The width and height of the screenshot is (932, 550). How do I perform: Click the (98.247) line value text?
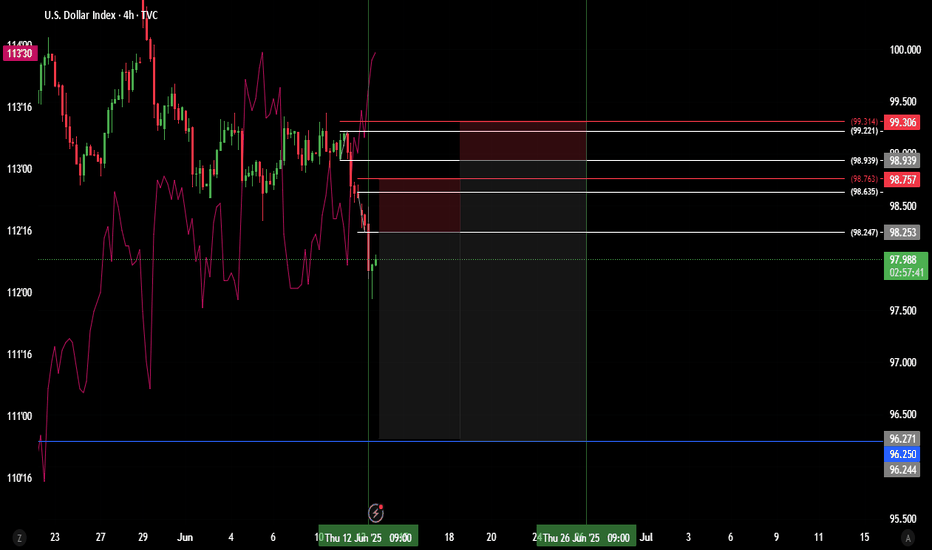[864, 232]
